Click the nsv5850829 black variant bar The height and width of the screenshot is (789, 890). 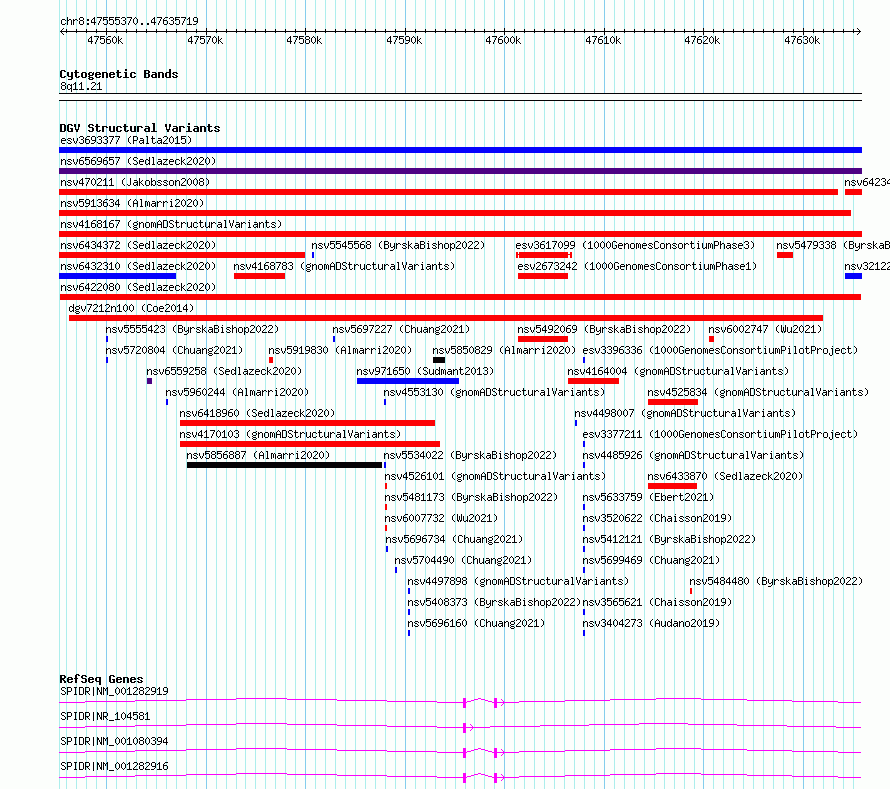(x=439, y=360)
